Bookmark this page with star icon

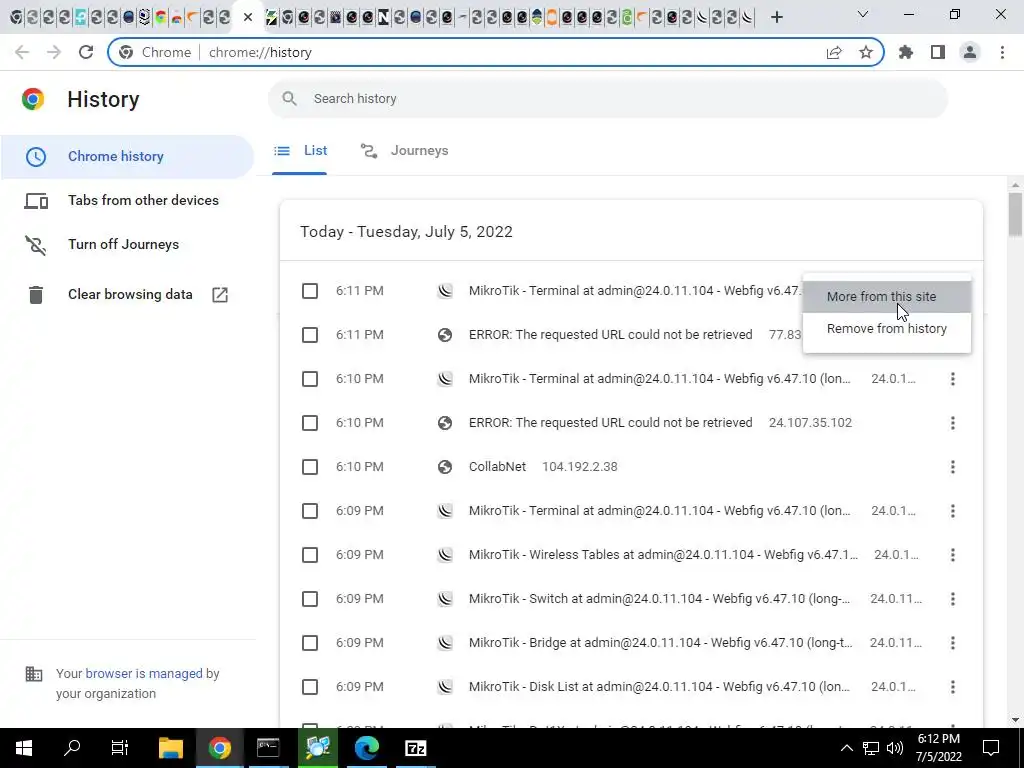tap(866, 52)
